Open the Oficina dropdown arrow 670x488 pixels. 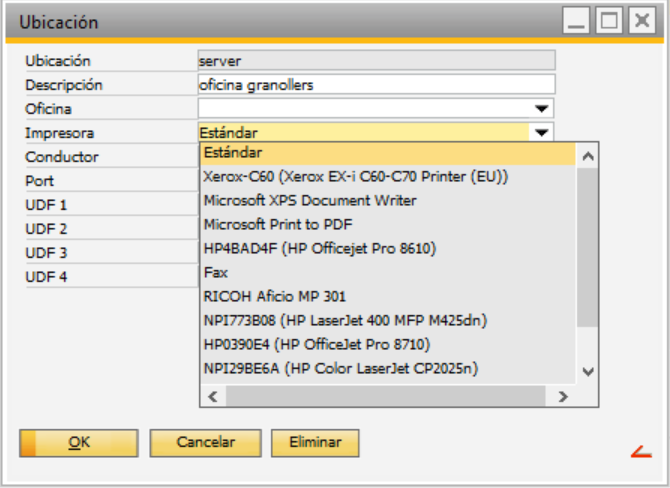[541, 109]
